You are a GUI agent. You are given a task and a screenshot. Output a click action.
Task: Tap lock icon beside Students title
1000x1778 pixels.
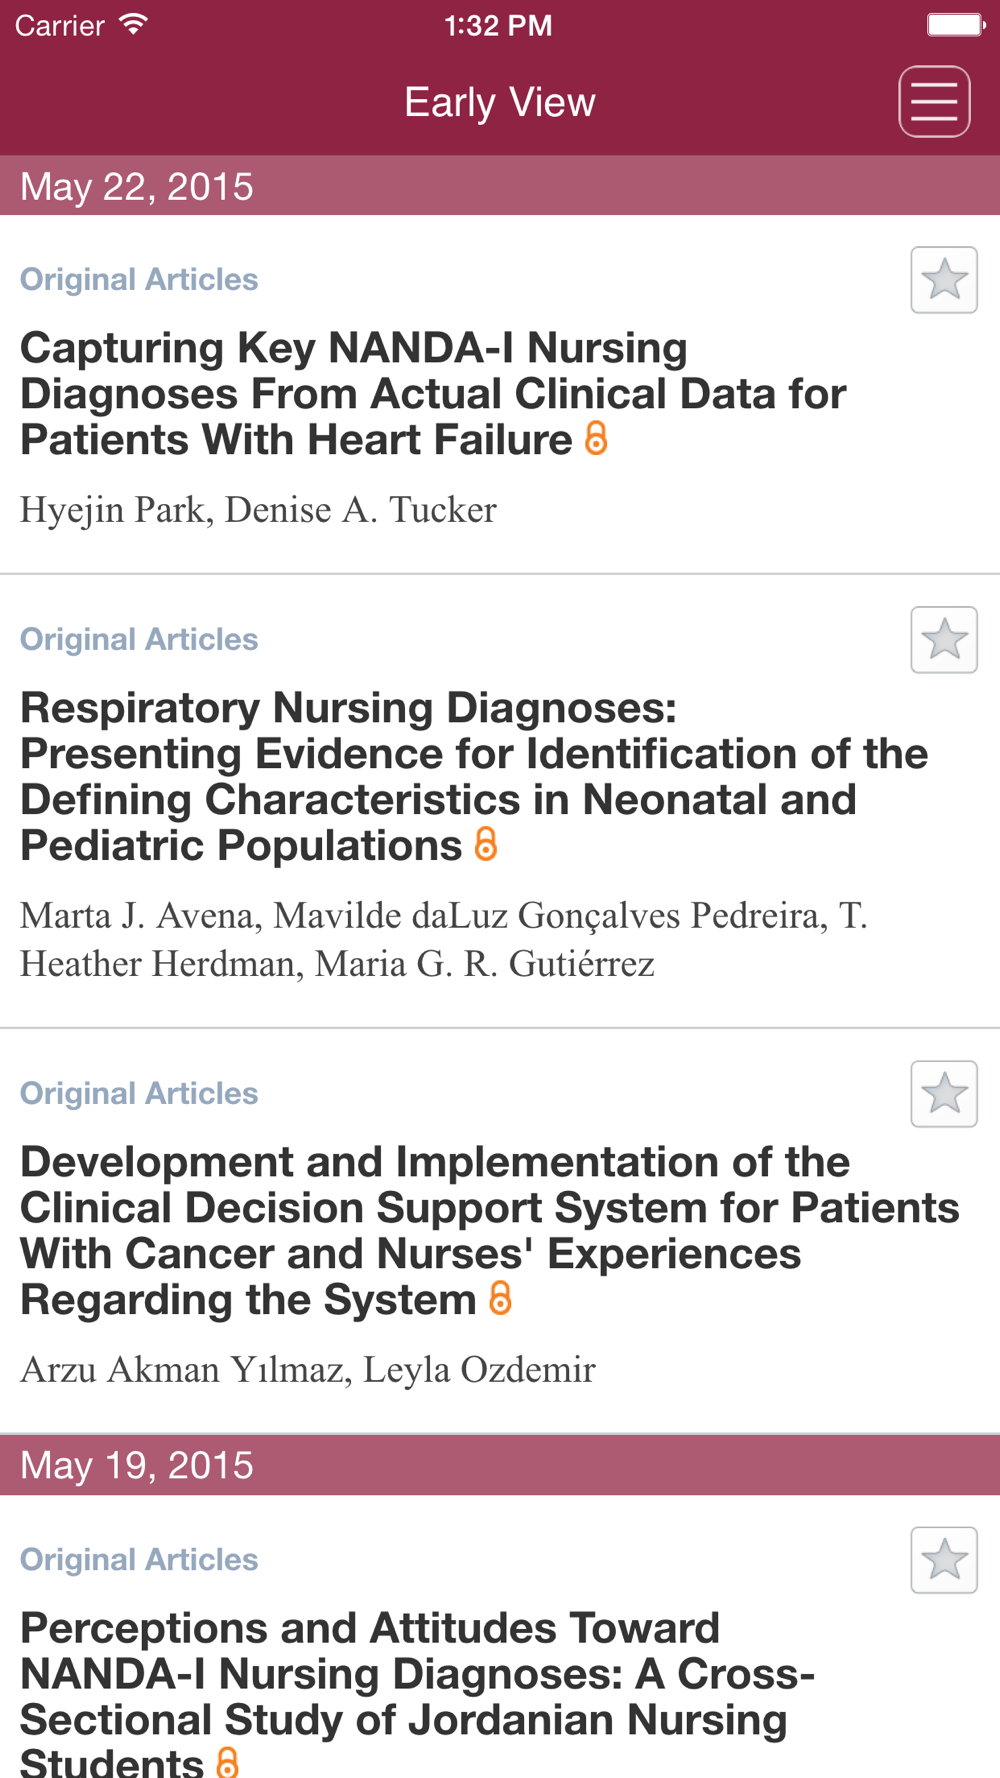pos(228,1762)
